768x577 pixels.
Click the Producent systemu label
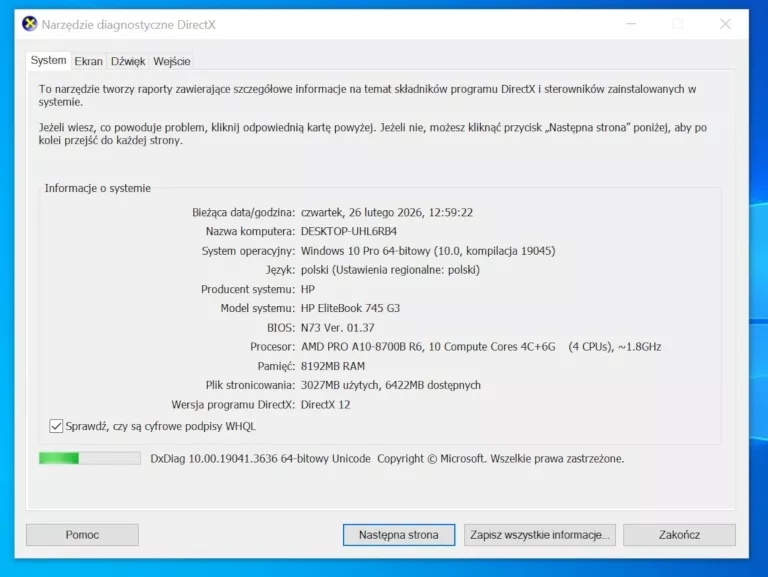pos(248,289)
